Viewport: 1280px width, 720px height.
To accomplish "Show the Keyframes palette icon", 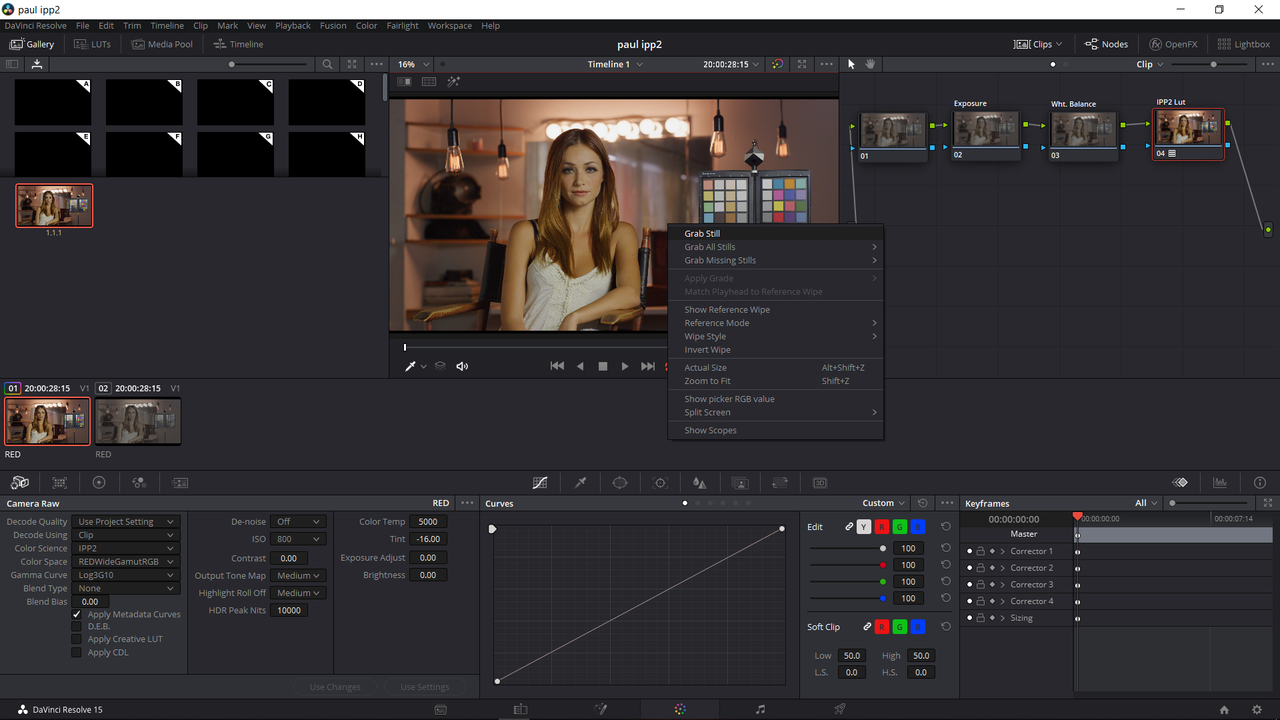I will click(x=1180, y=482).
